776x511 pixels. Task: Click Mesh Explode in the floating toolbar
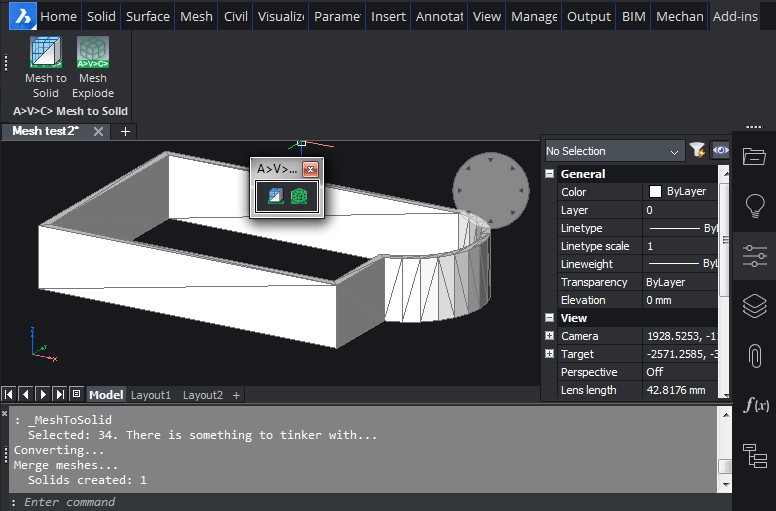click(x=298, y=198)
